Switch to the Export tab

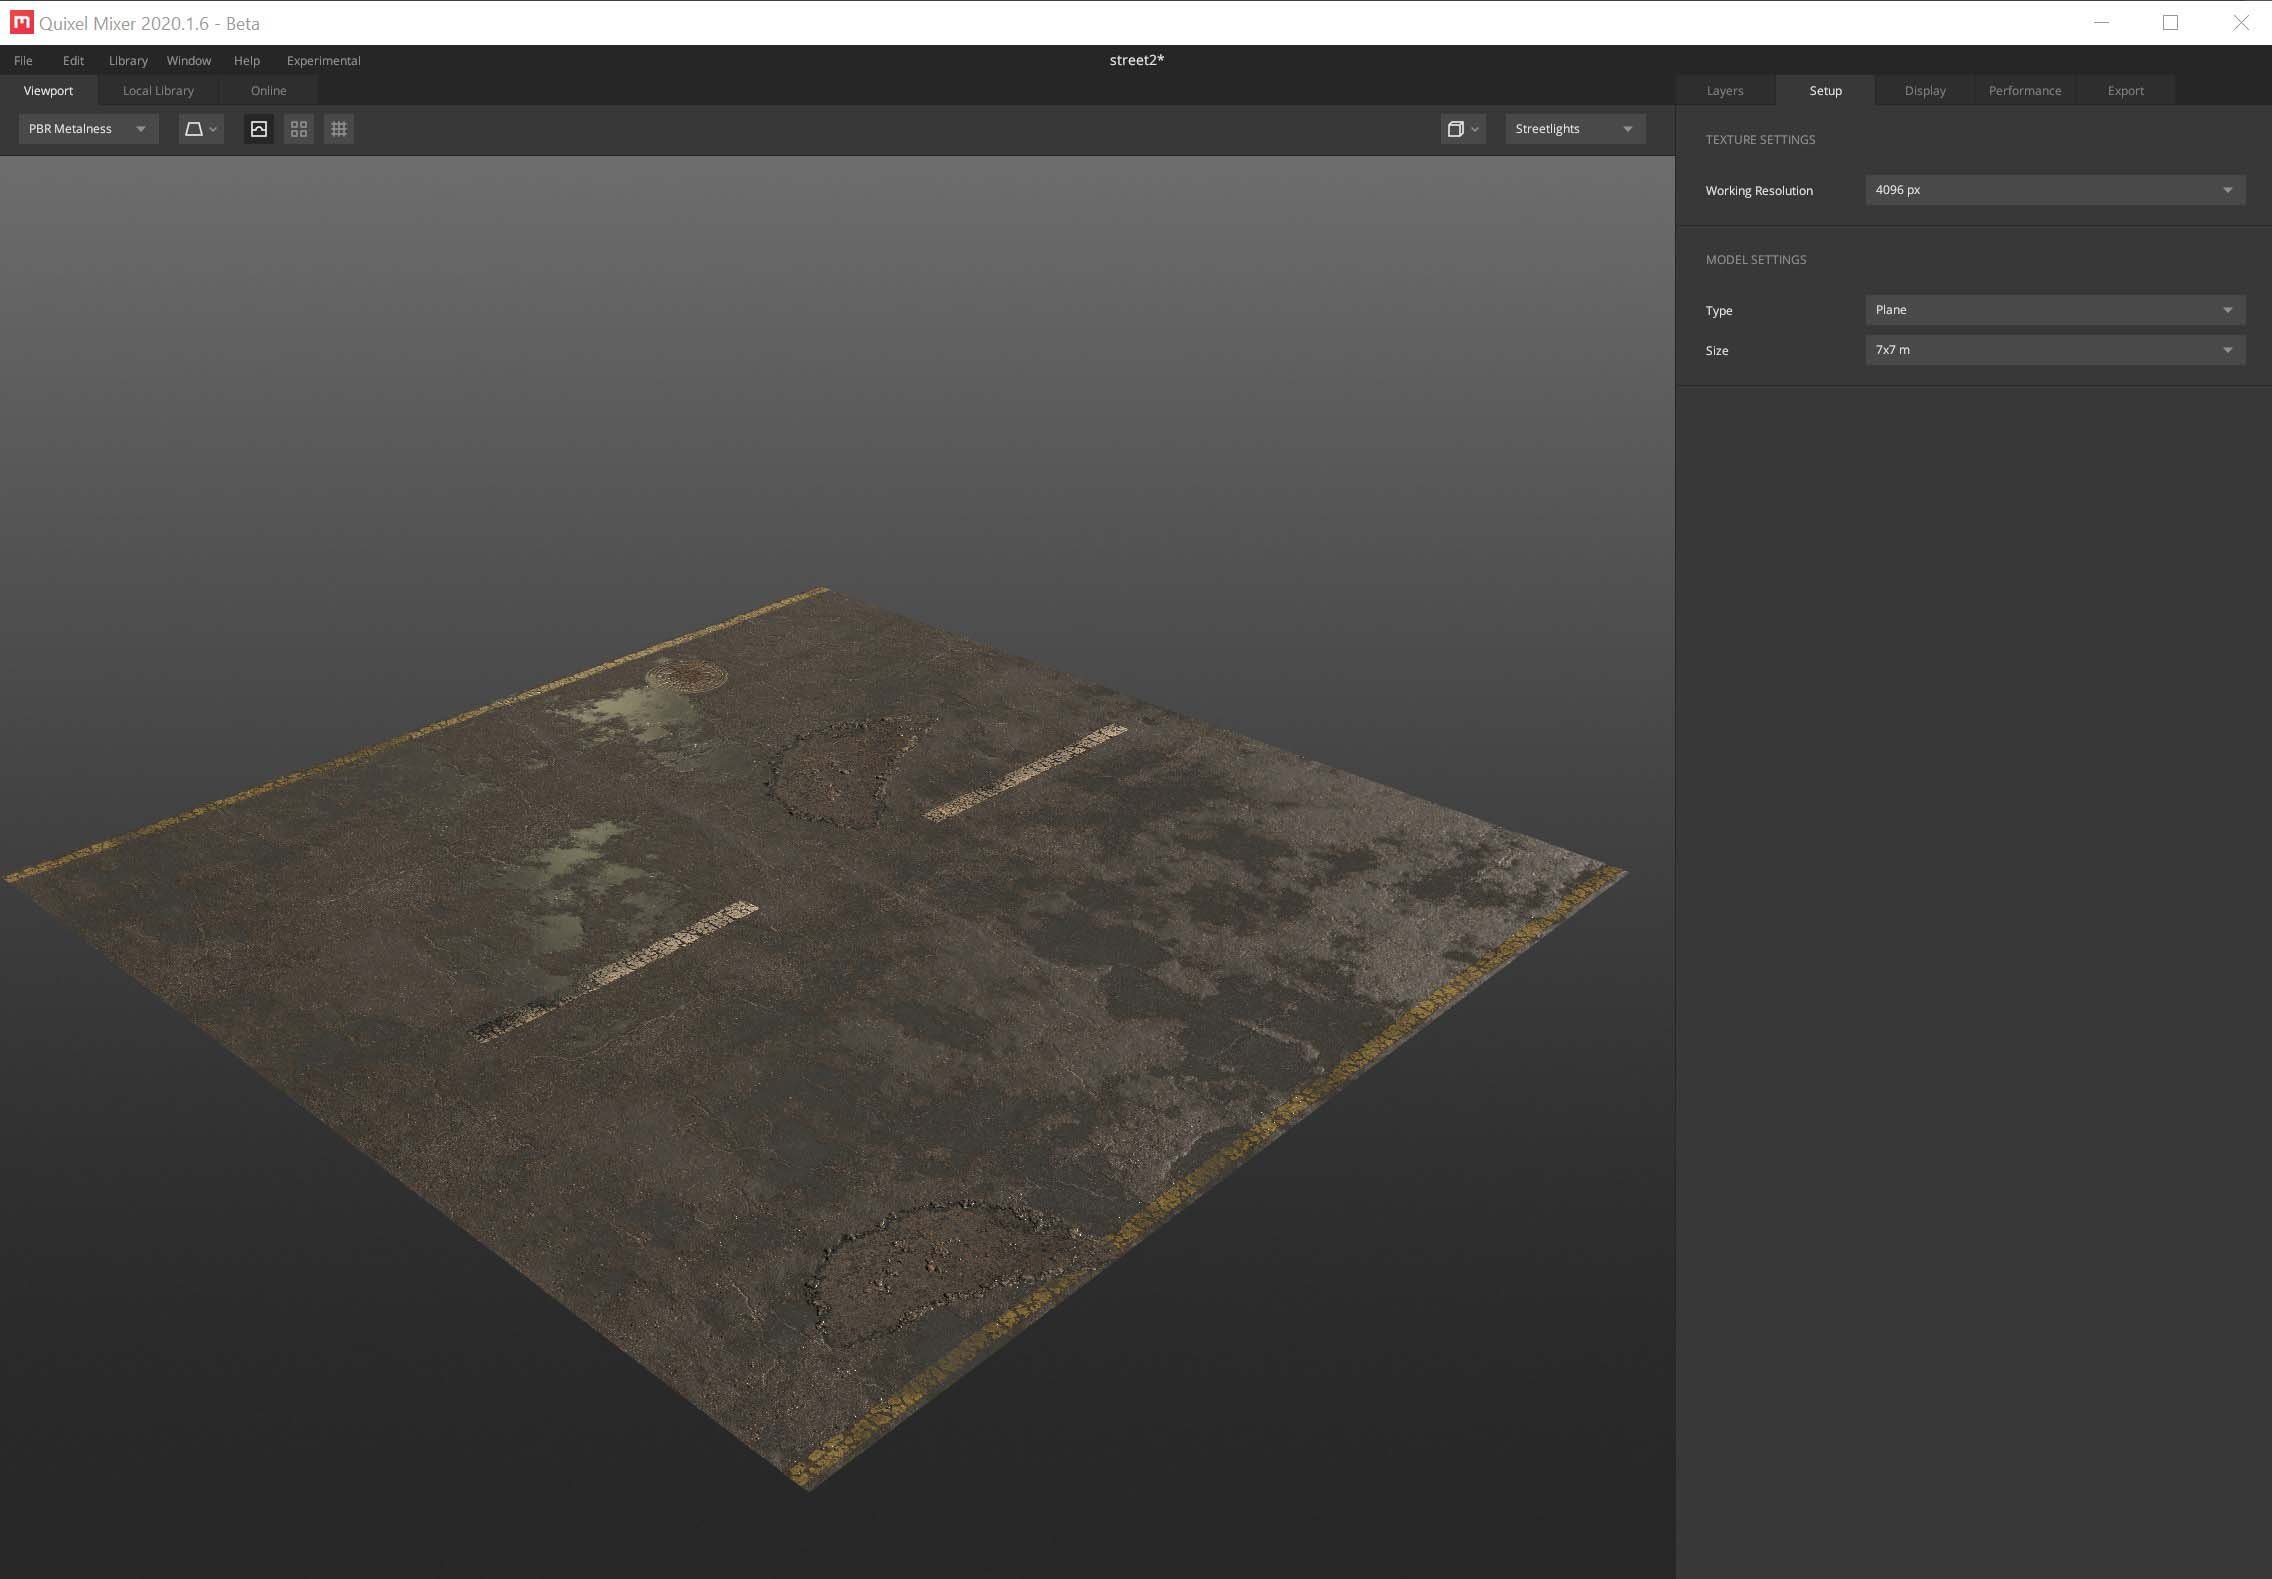click(x=2125, y=91)
